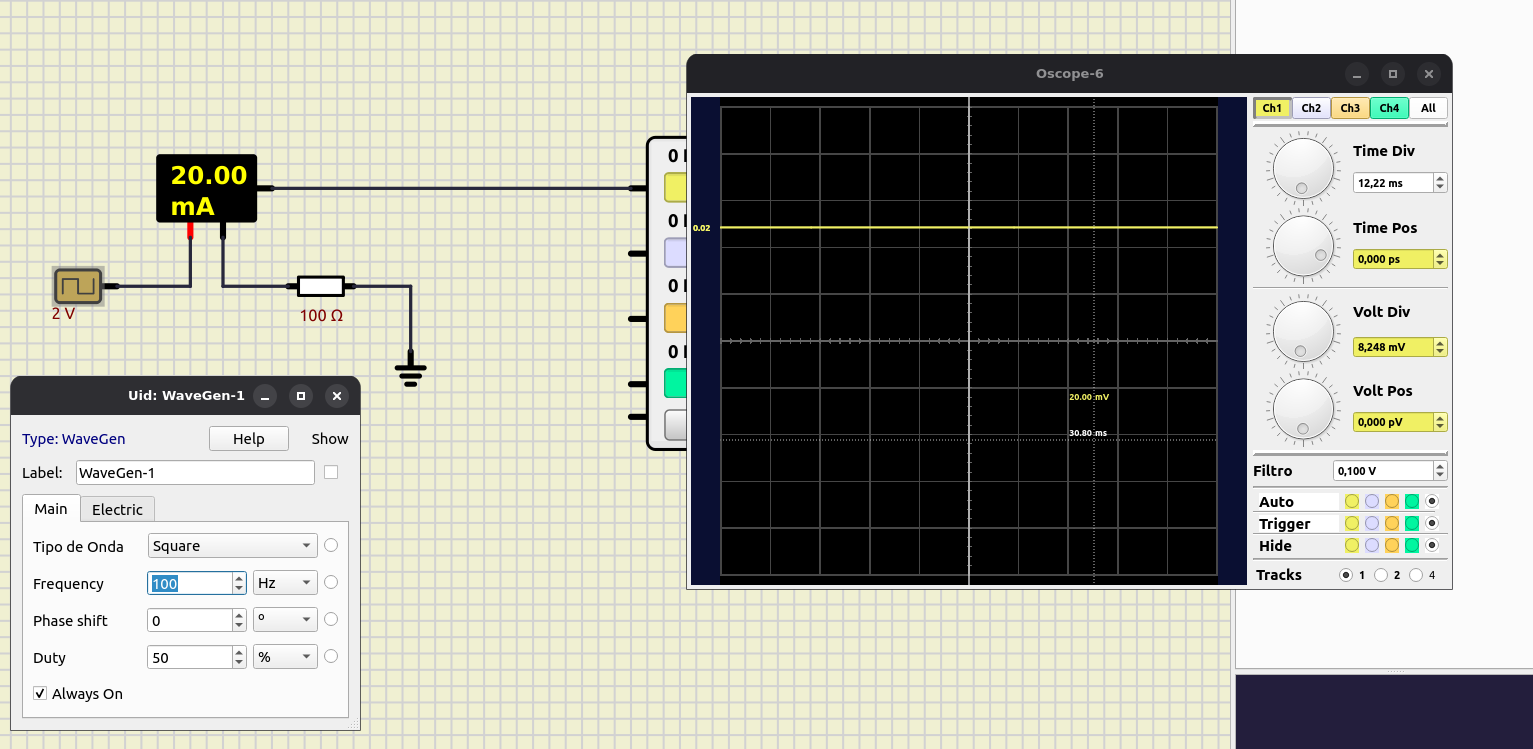Select the square wave generator component

point(79,286)
